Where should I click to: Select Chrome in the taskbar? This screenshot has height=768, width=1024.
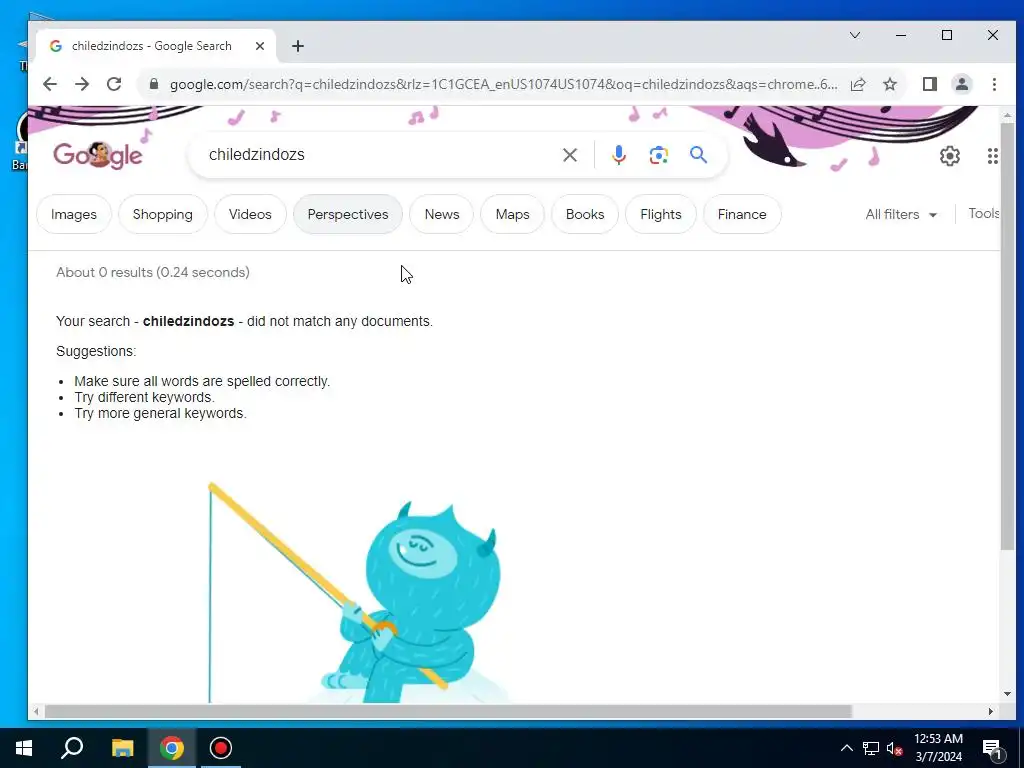tap(172, 748)
